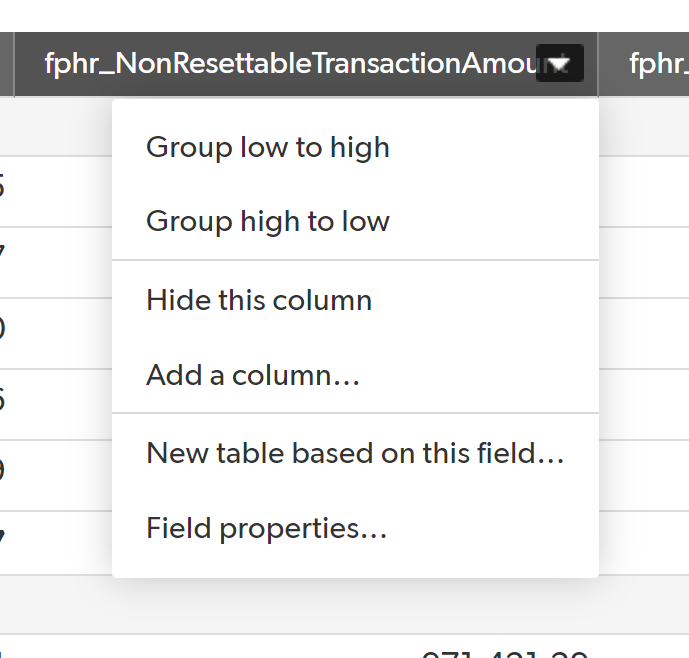
Task: Select the next fphr_ column header on right
Action: click(x=659, y=63)
